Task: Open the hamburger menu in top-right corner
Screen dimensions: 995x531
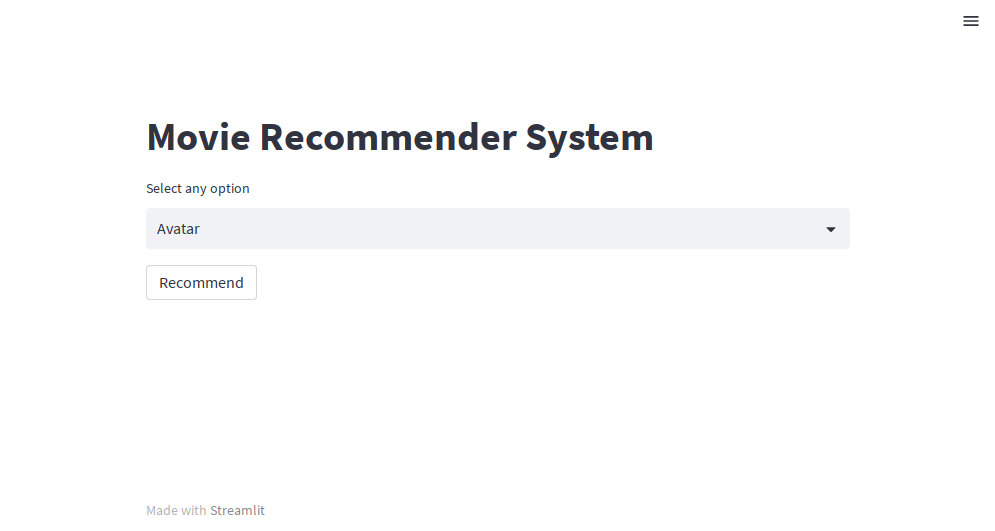Action: click(970, 21)
